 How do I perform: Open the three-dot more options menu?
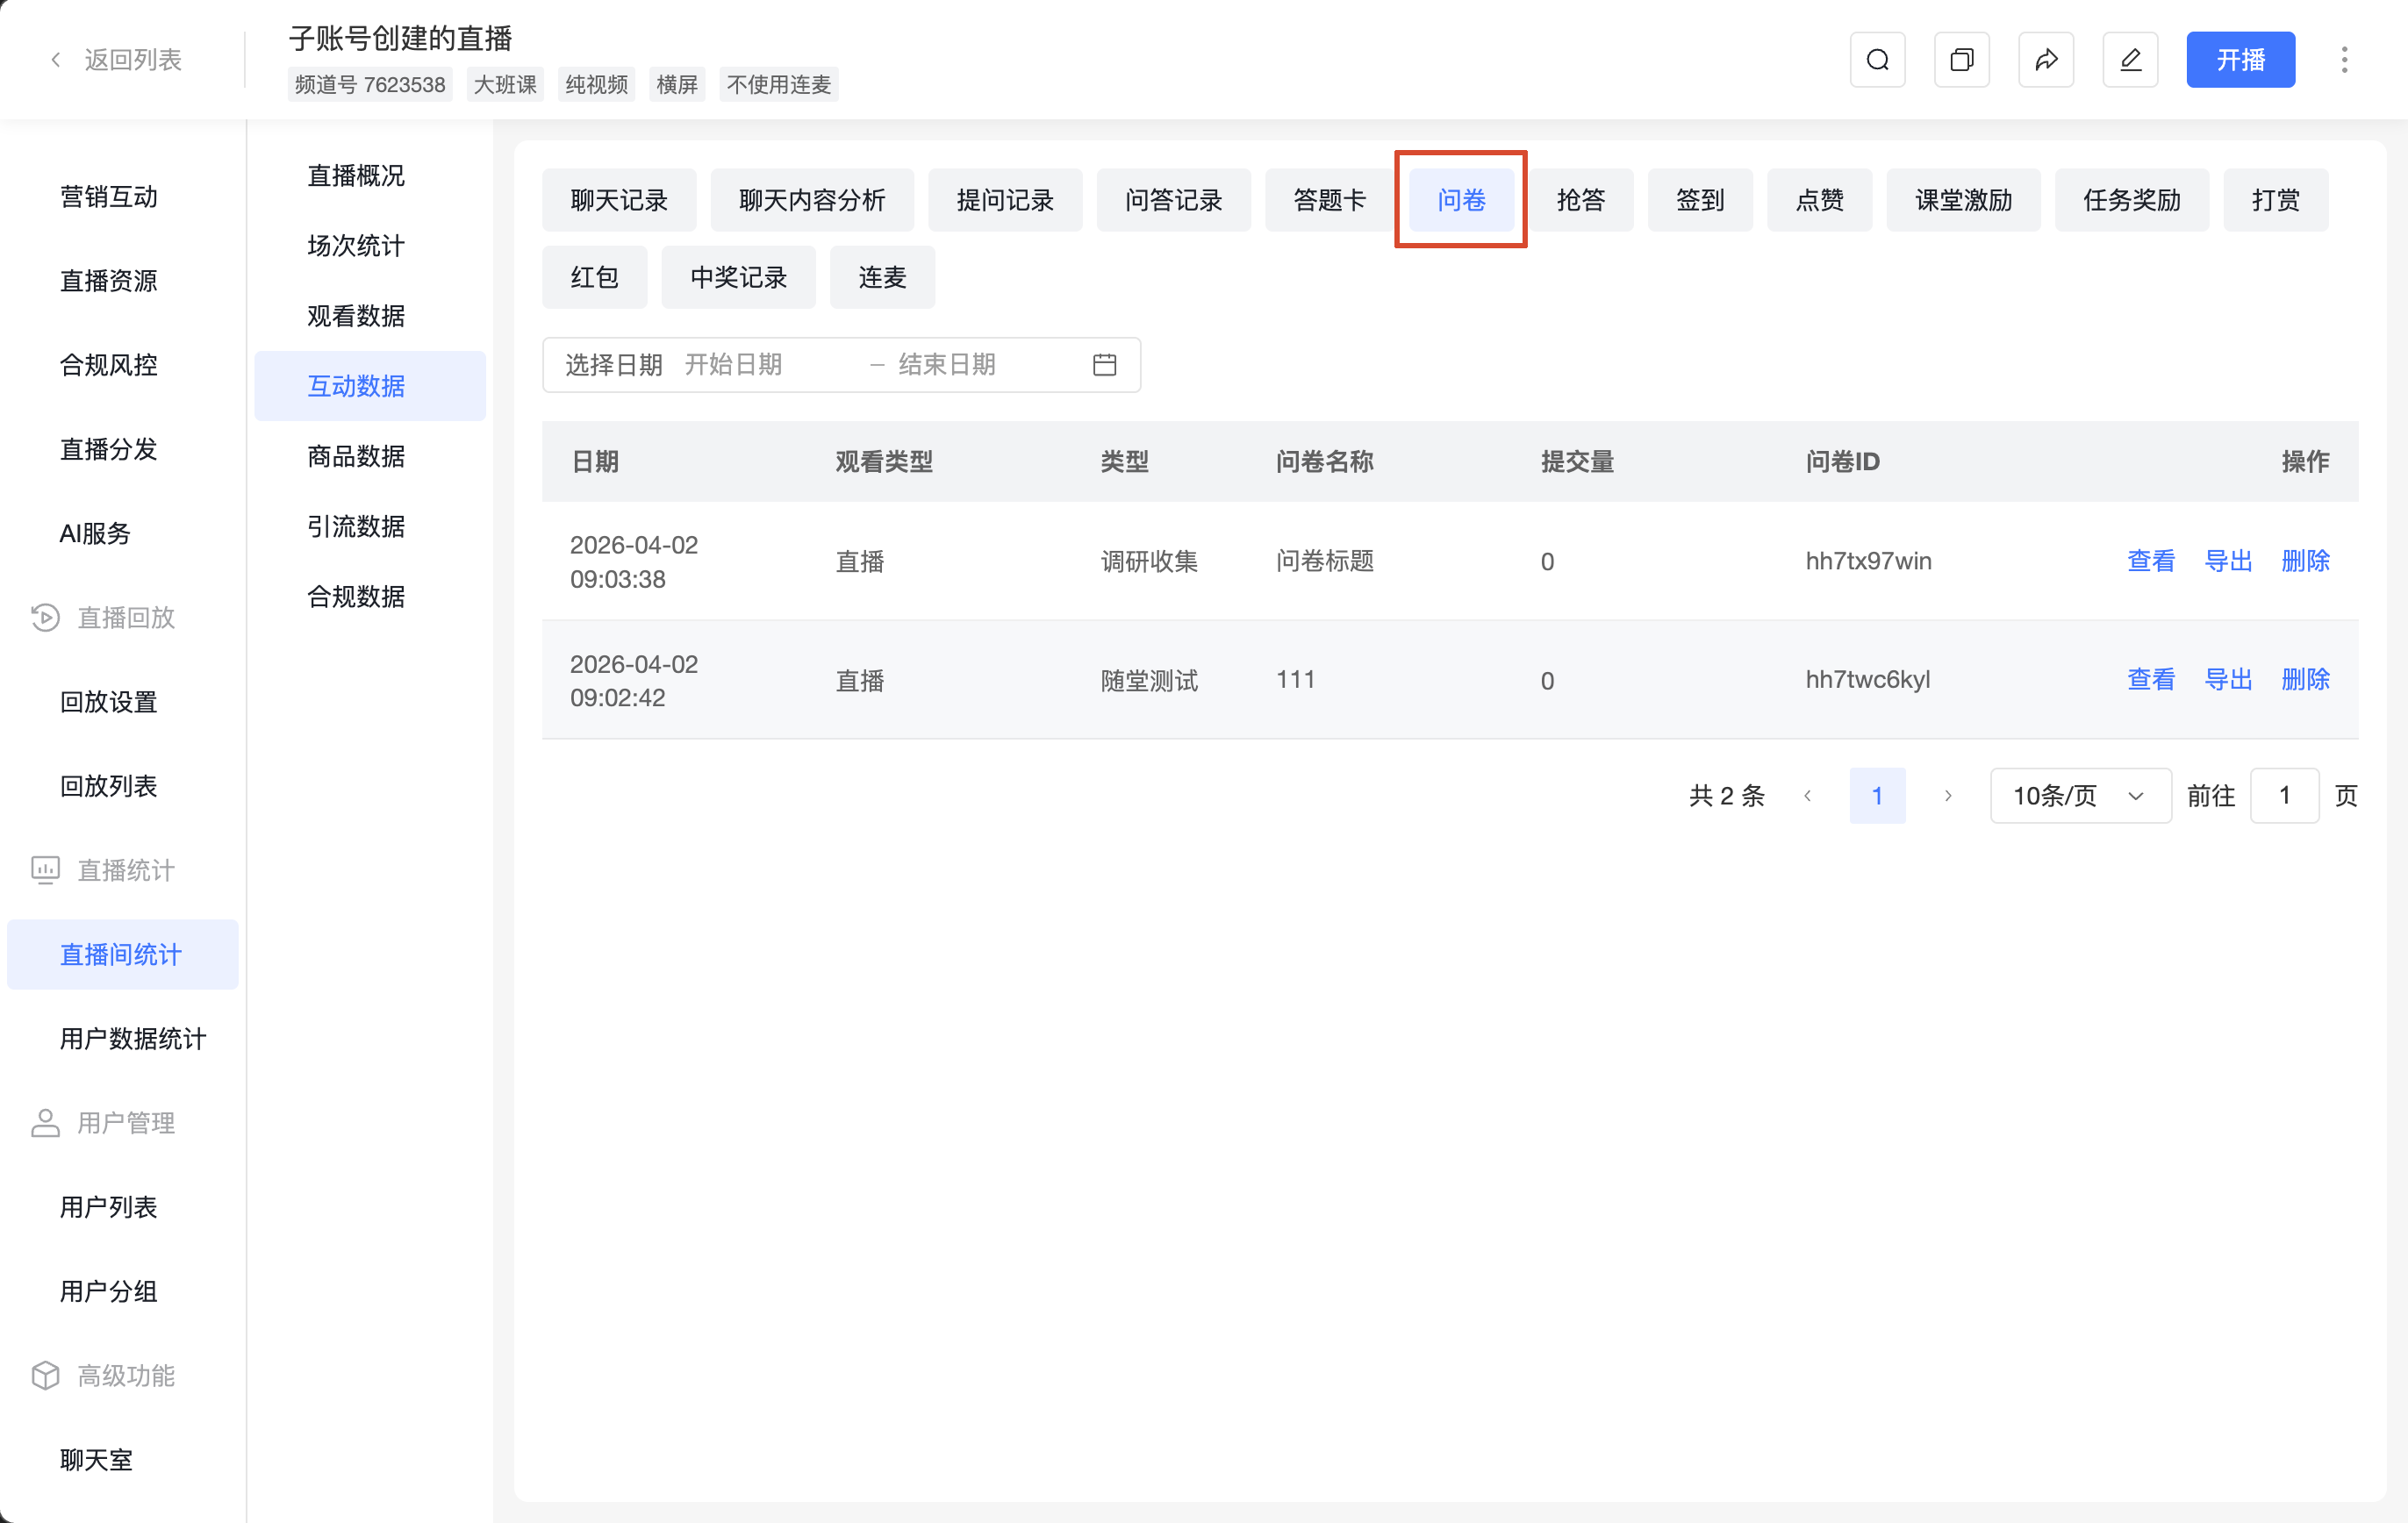pos(2344,60)
